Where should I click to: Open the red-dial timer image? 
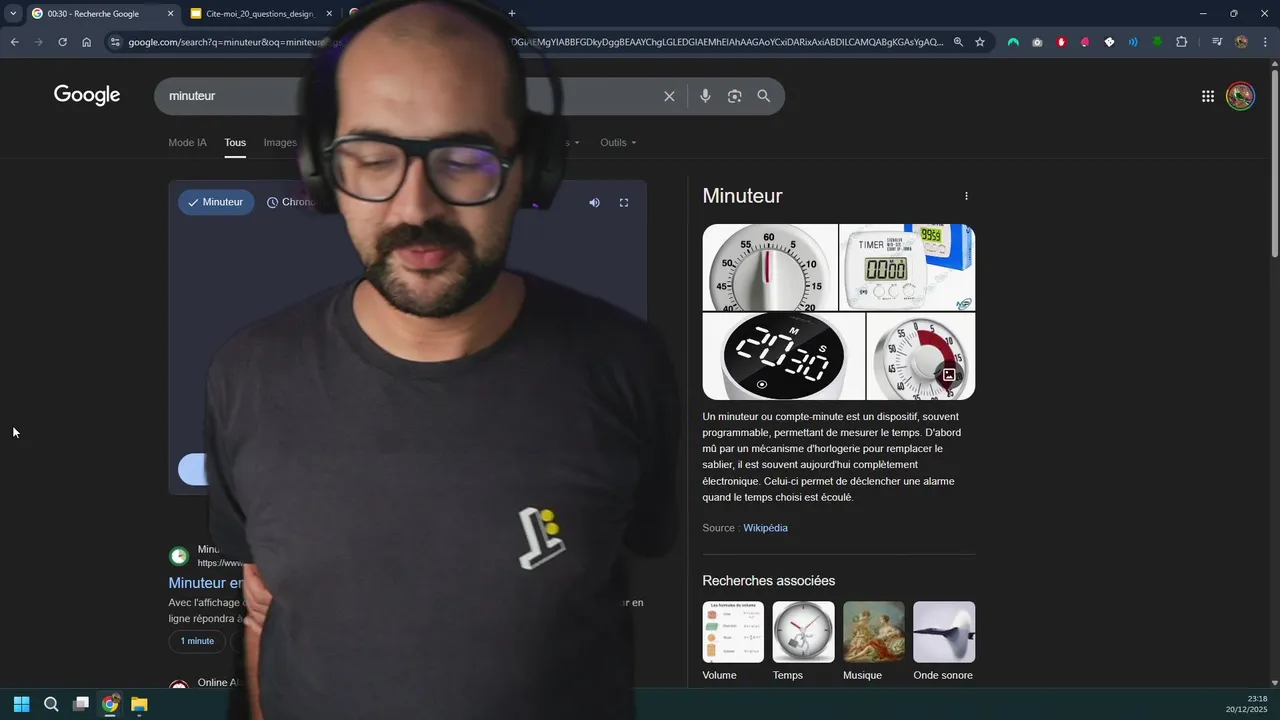coord(921,356)
